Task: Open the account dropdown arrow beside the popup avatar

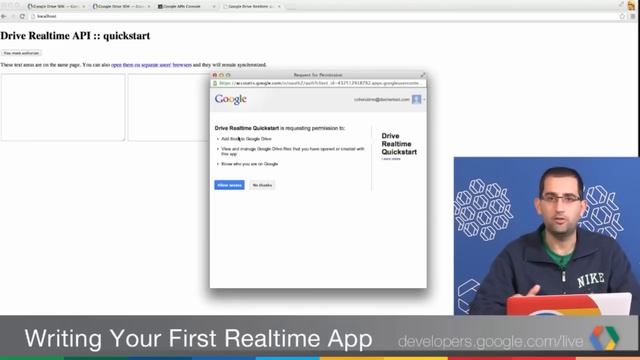Action: 424,99
